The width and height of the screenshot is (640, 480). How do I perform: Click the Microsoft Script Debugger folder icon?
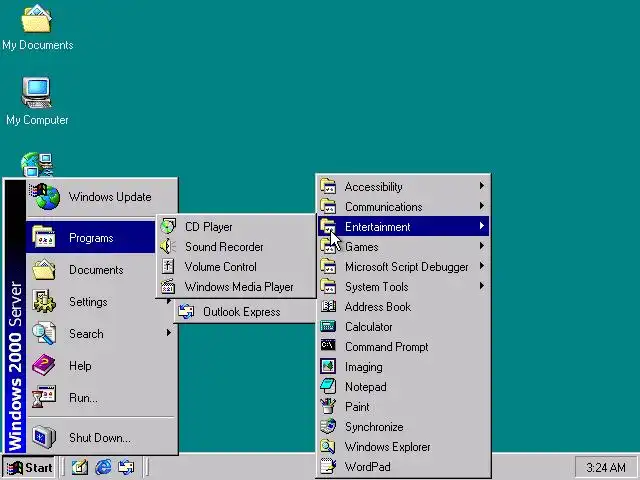point(328,266)
